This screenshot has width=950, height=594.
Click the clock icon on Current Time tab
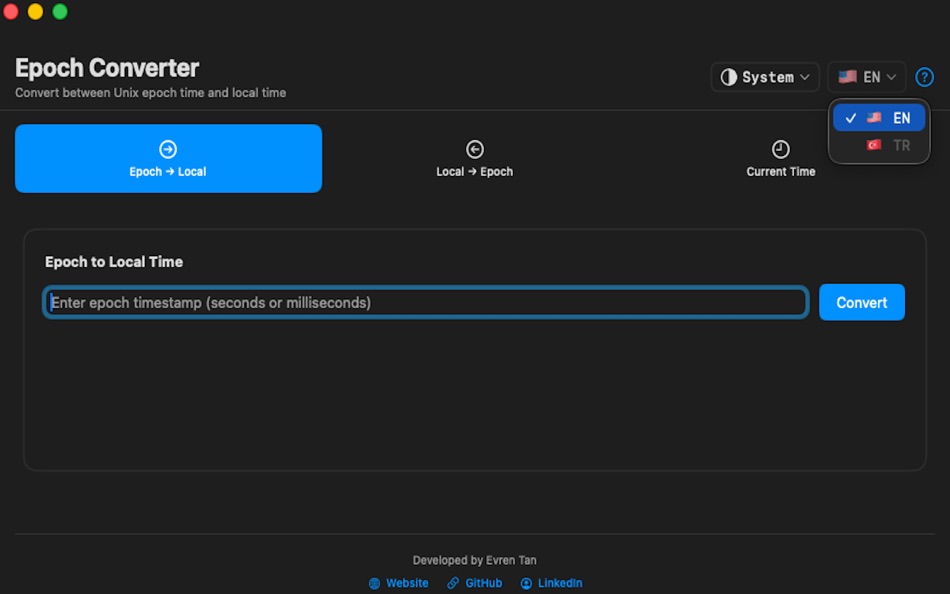pos(780,150)
